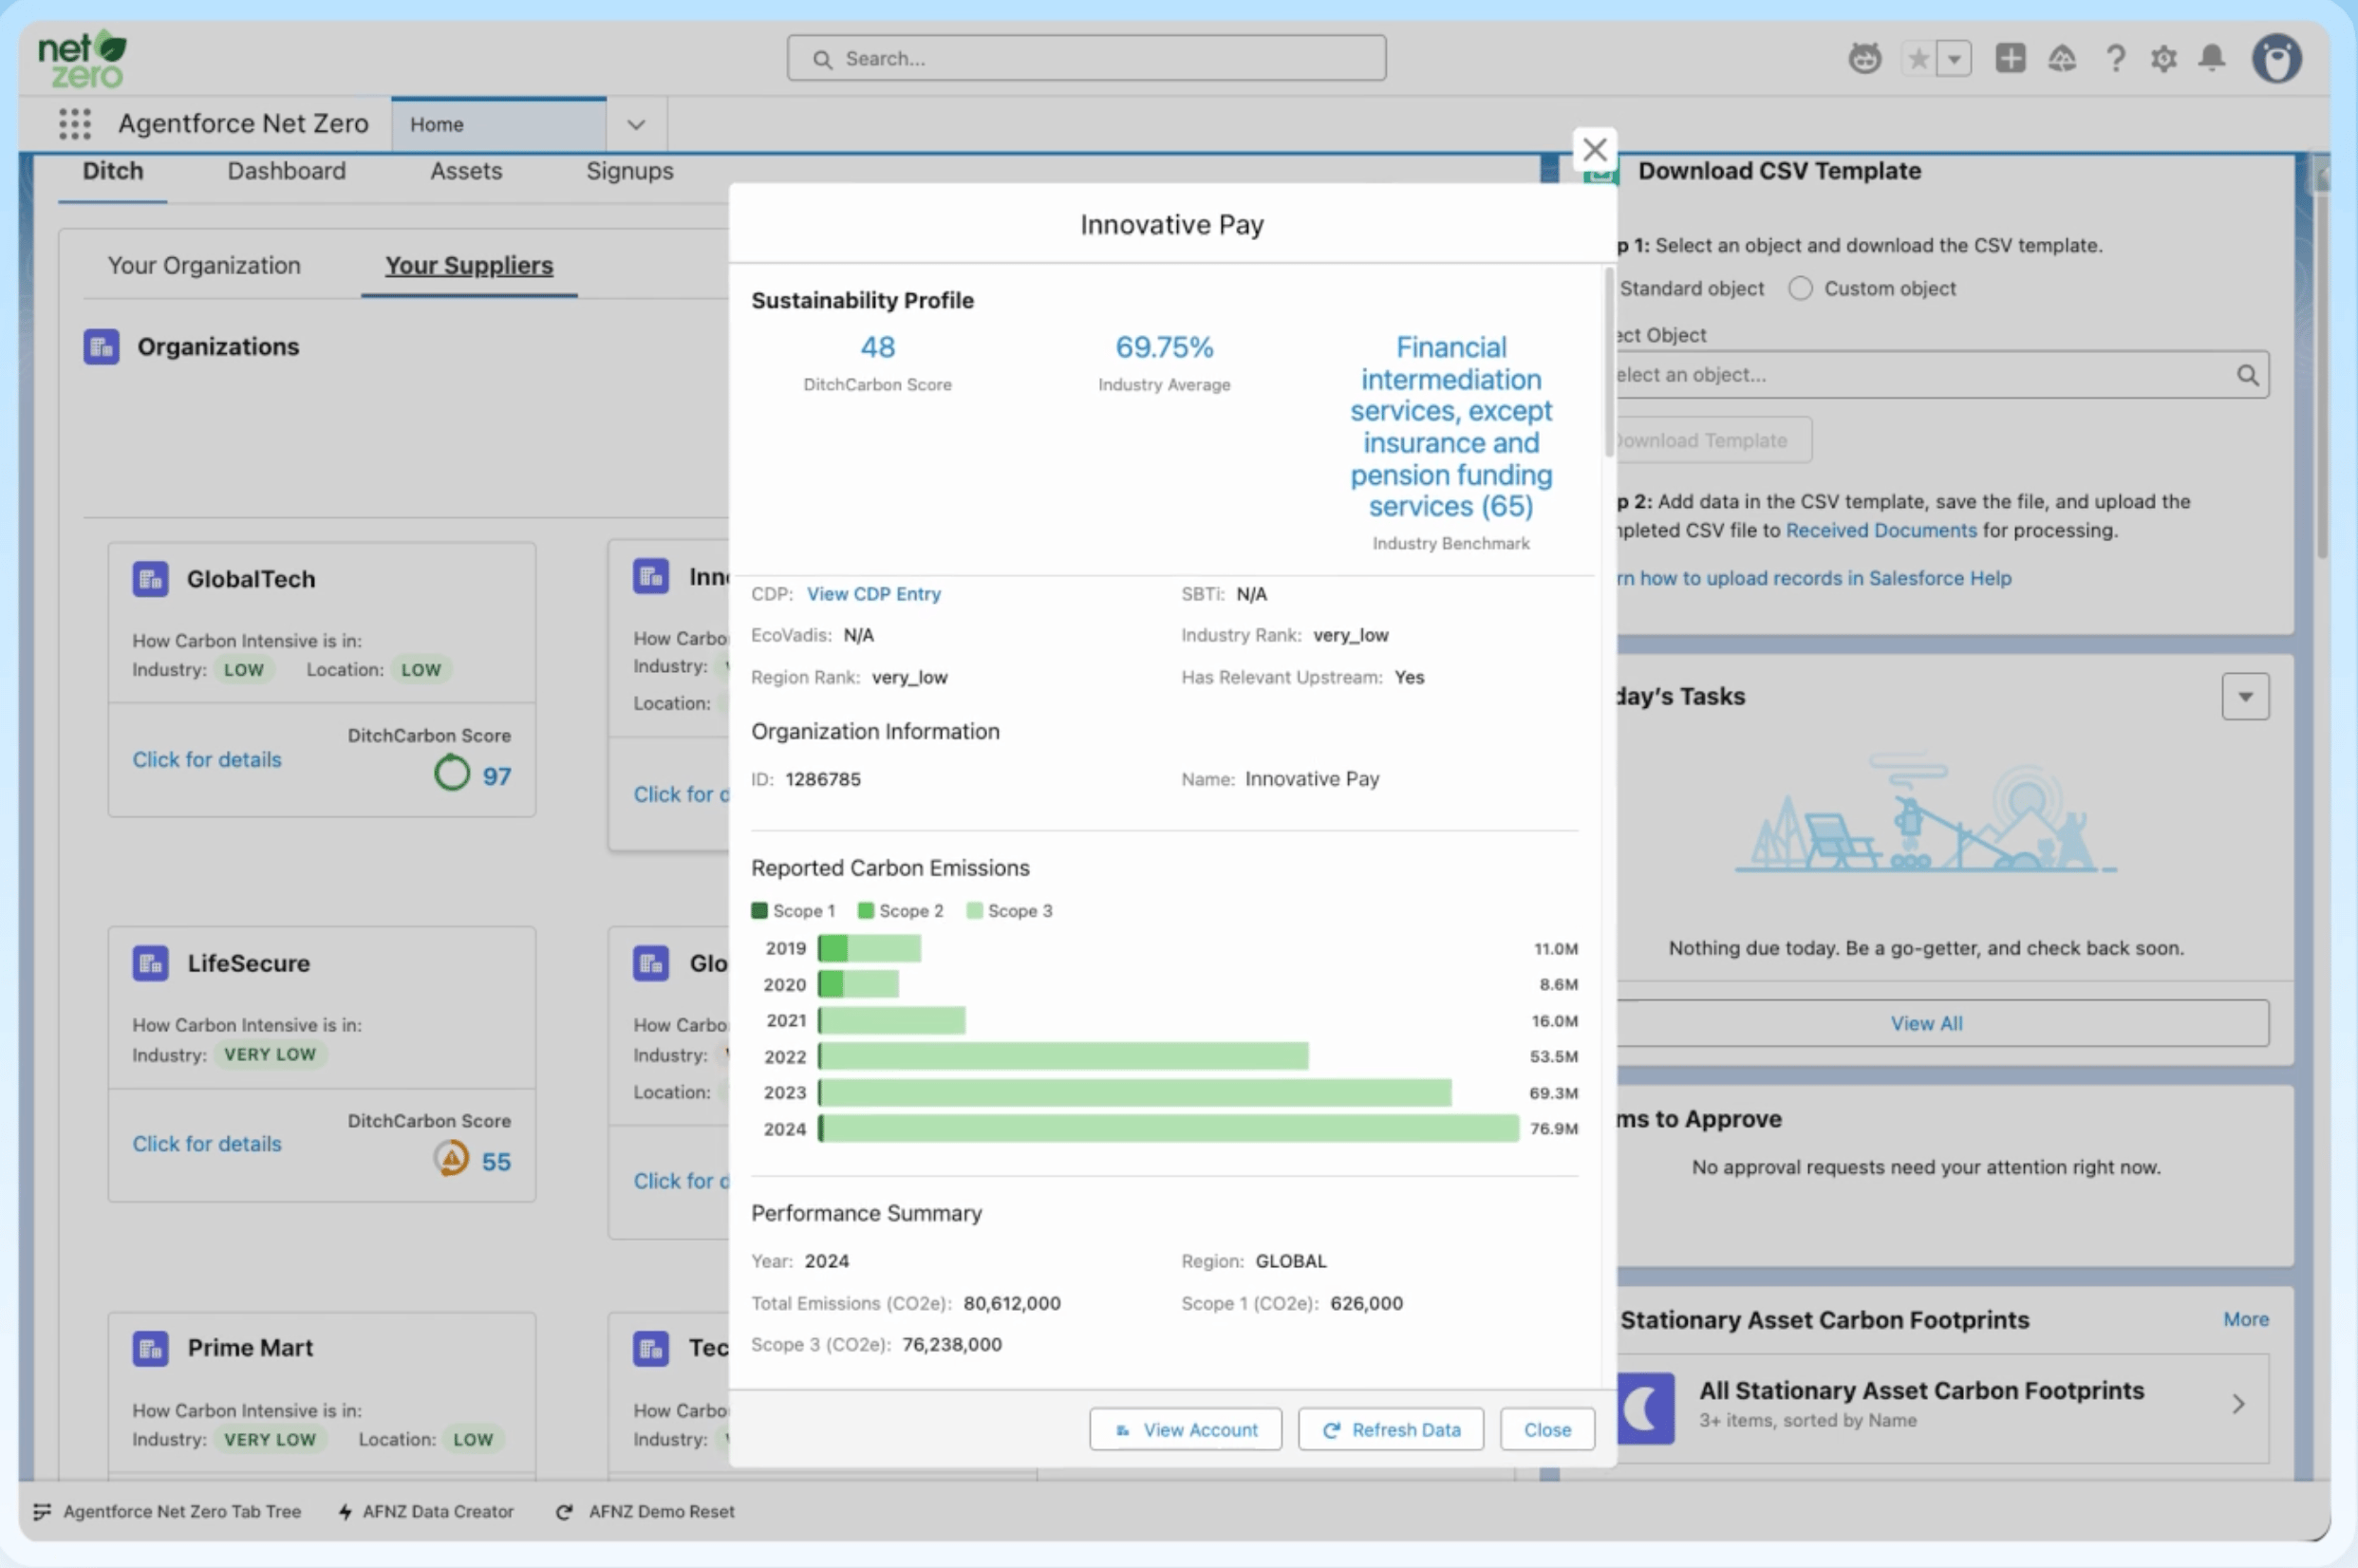Screen dimensions: 2358x1568
Task: Open the View CDP Entry link
Action: click(874, 594)
